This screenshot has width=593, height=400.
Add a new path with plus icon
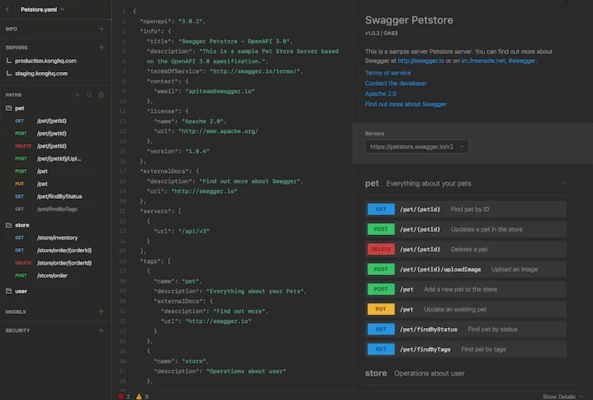tap(78, 95)
